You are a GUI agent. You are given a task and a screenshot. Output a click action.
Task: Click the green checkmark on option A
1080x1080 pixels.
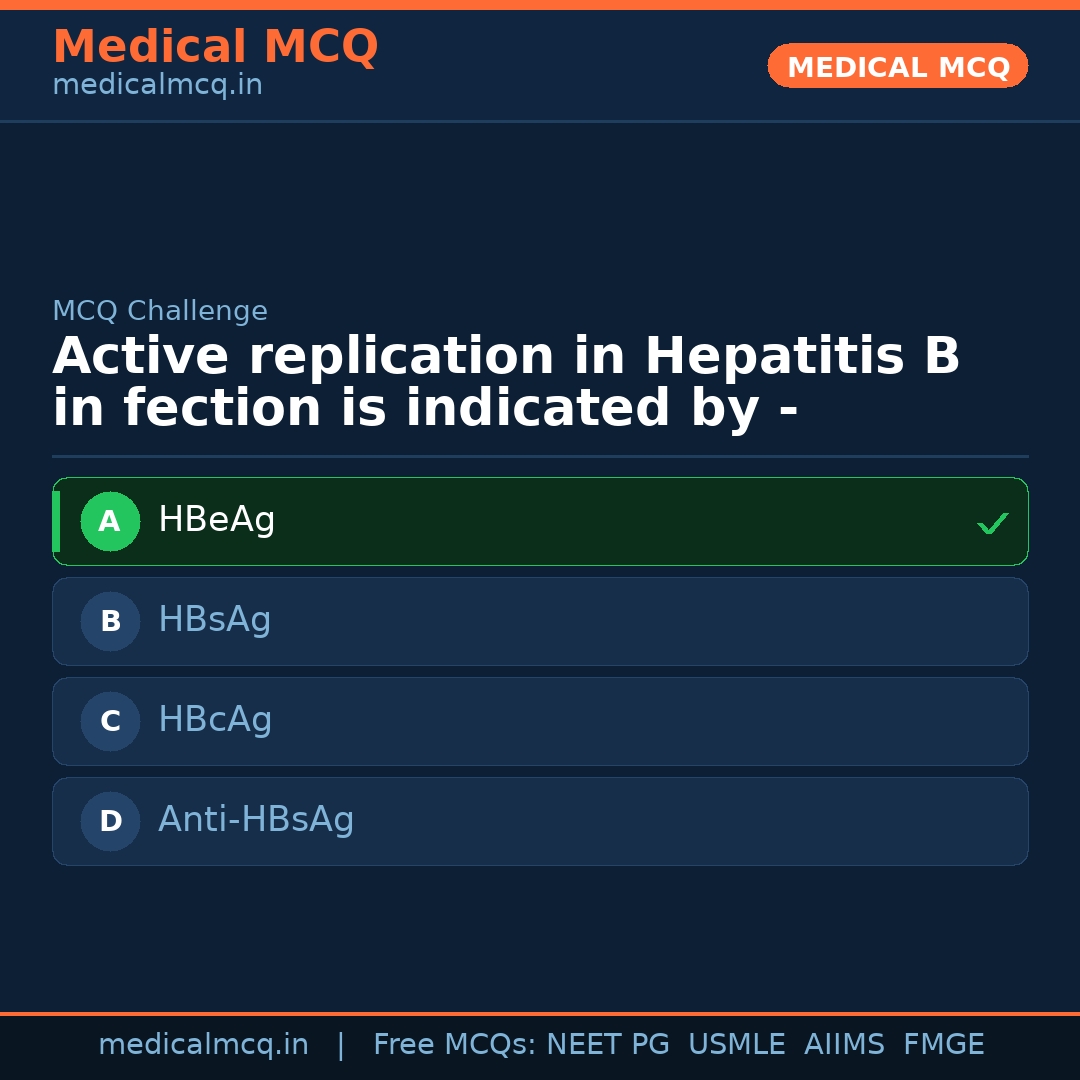pos(992,523)
